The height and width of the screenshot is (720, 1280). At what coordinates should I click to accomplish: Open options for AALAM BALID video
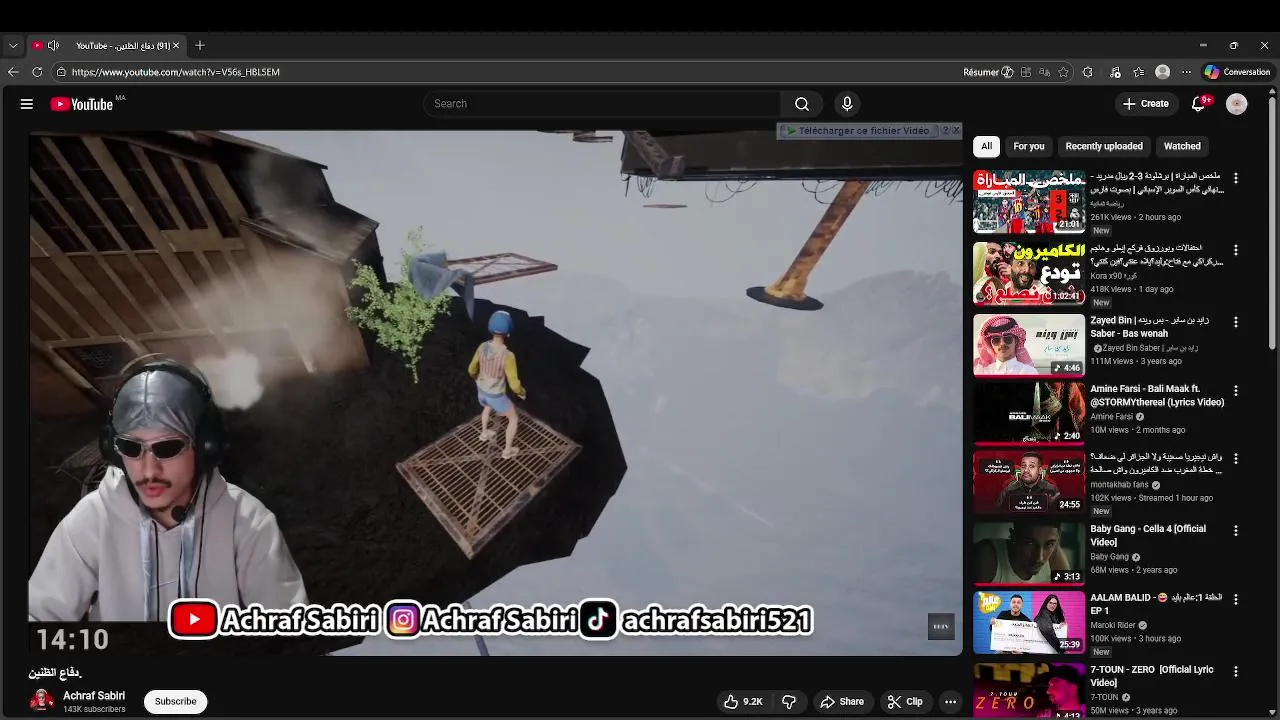pos(1236,599)
